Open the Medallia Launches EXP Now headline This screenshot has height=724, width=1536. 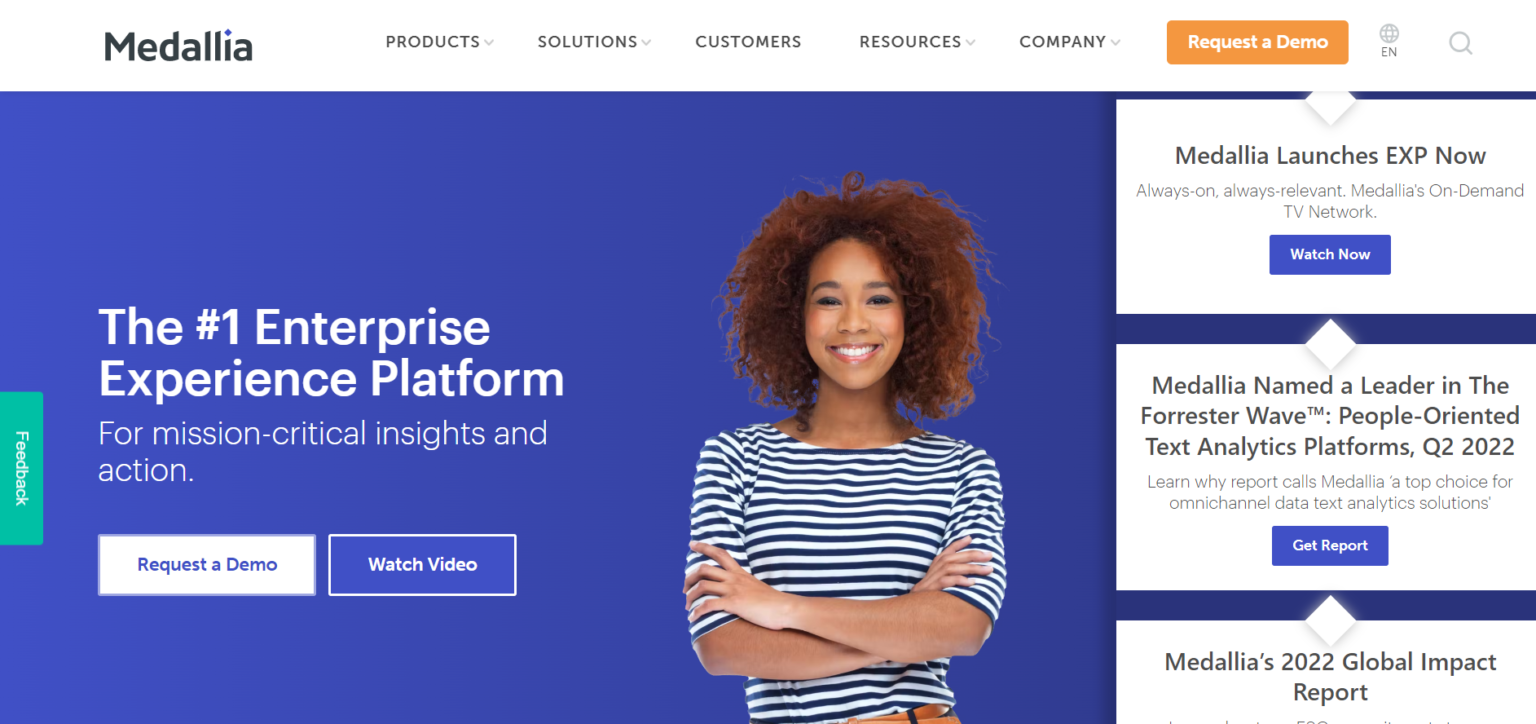point(1330,156)
